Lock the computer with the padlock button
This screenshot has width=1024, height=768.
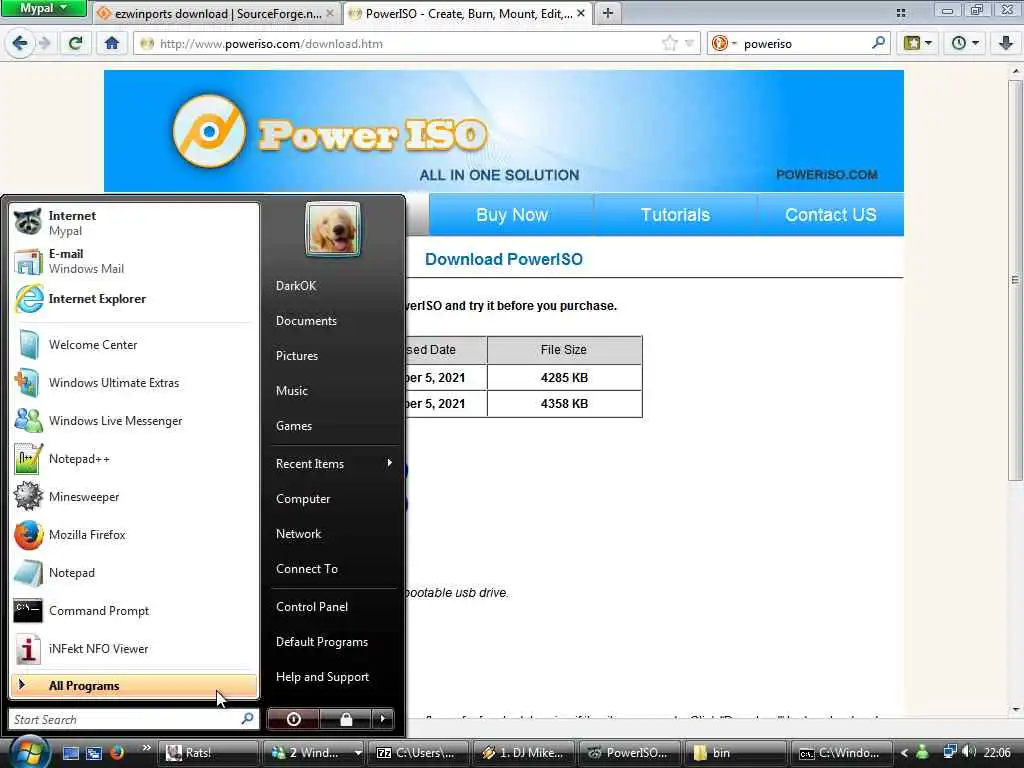(345, 719)
